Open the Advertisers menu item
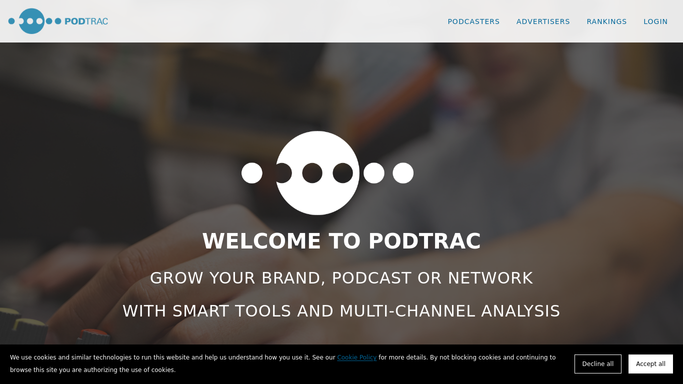 [x=543, y=21]
